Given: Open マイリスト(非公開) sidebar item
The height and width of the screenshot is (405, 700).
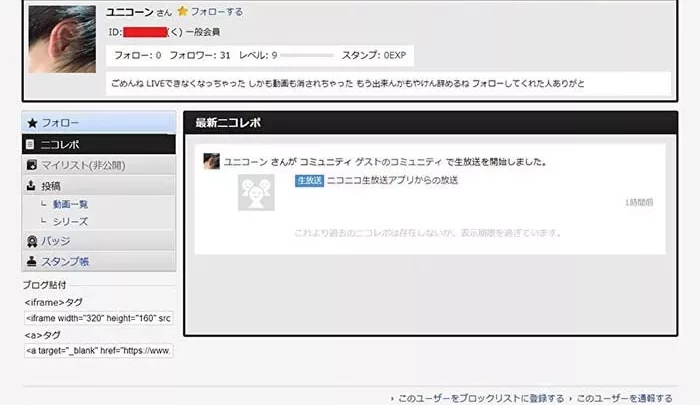Looking at the screenshot, I should [x=99, y=165].
